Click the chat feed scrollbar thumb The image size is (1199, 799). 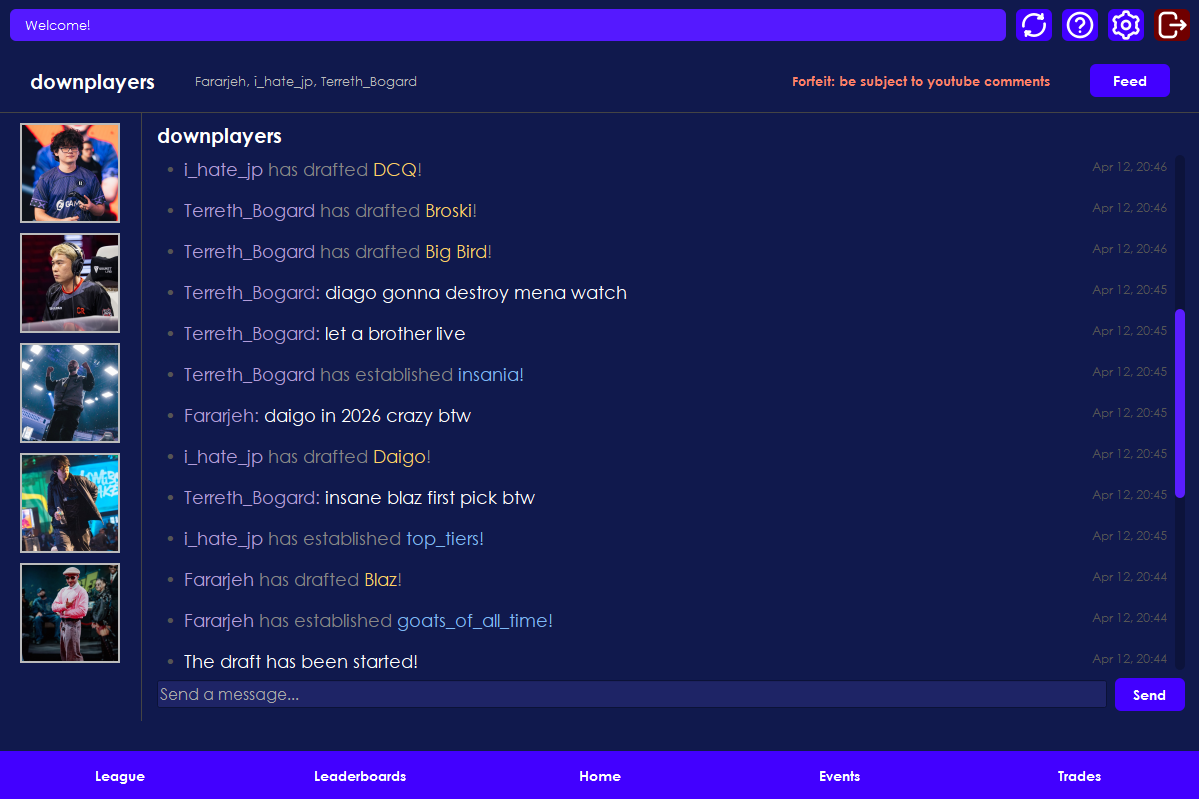click(x=1180, y=403)
